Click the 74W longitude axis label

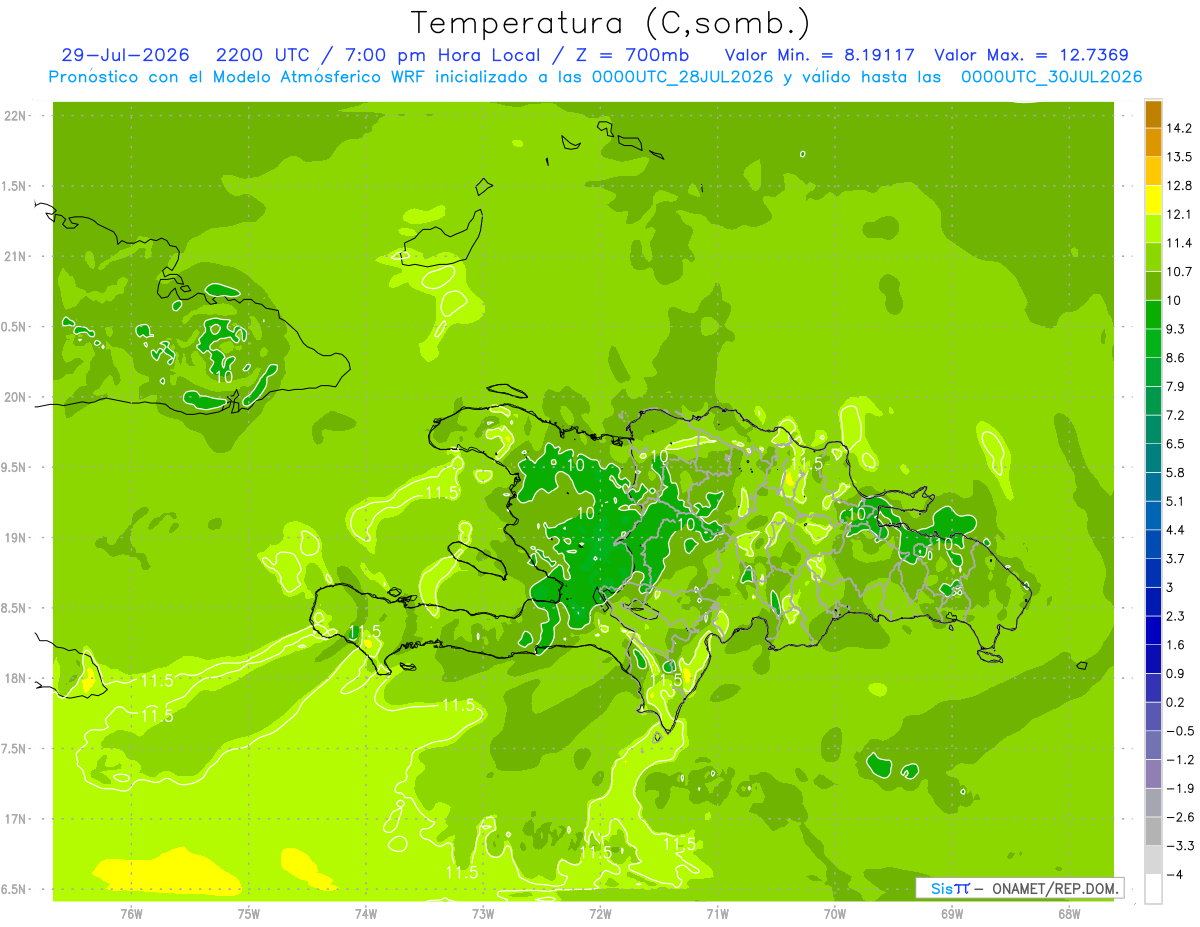(366, 915)
